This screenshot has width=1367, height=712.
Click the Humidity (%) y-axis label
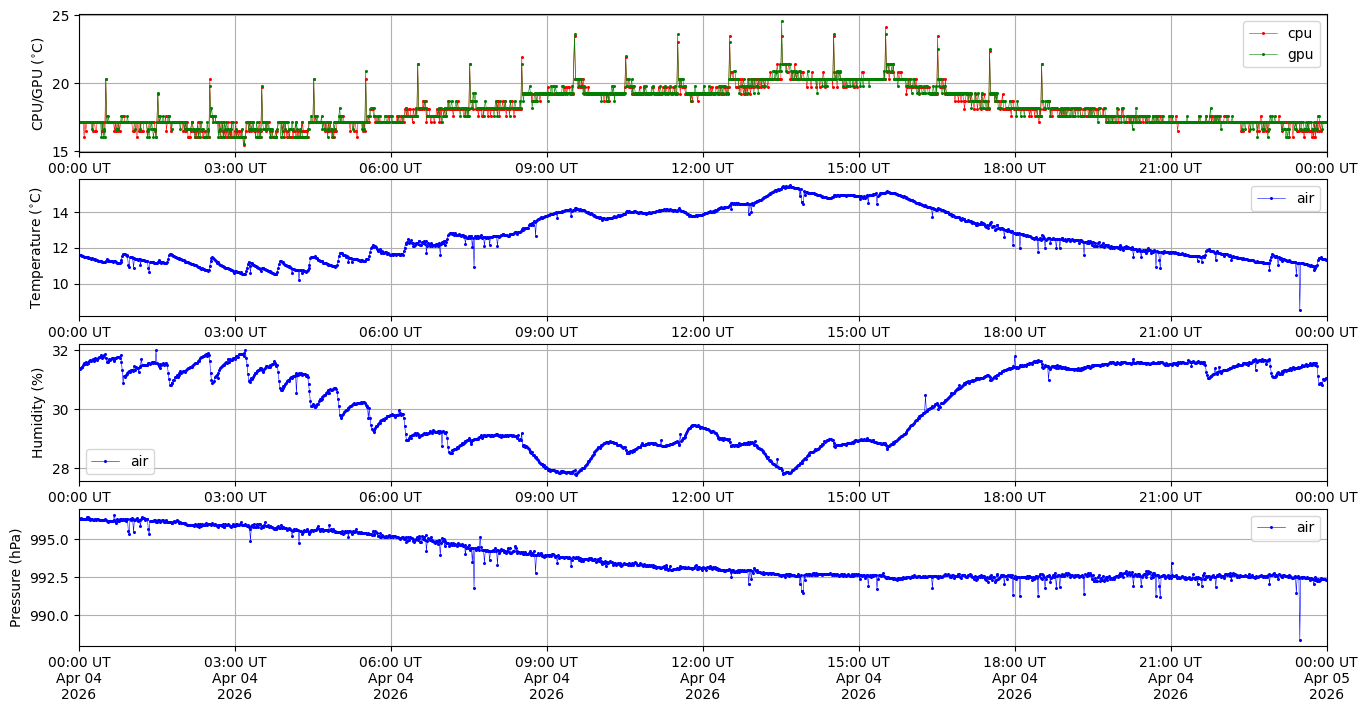coord(38,413)
